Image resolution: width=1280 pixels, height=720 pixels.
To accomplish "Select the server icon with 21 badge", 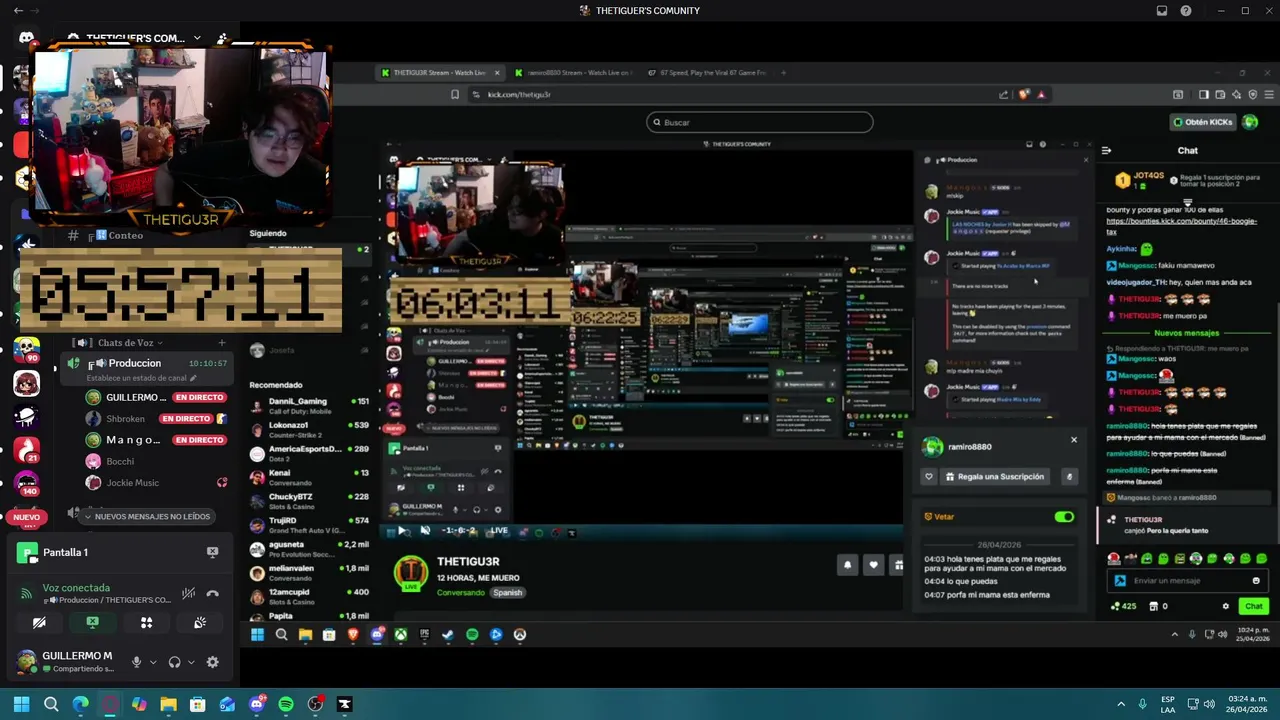I will pos(26,450).
